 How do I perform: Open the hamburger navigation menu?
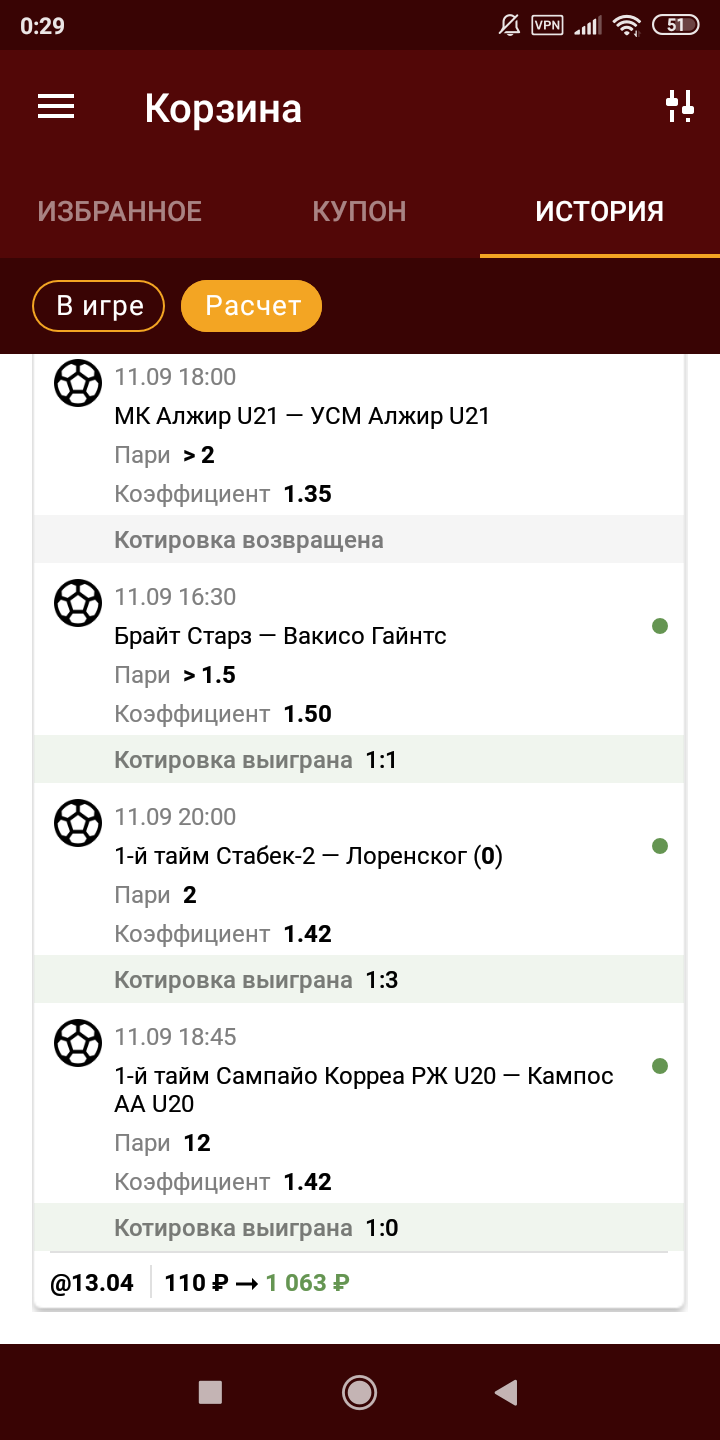(x=56, y=107)
